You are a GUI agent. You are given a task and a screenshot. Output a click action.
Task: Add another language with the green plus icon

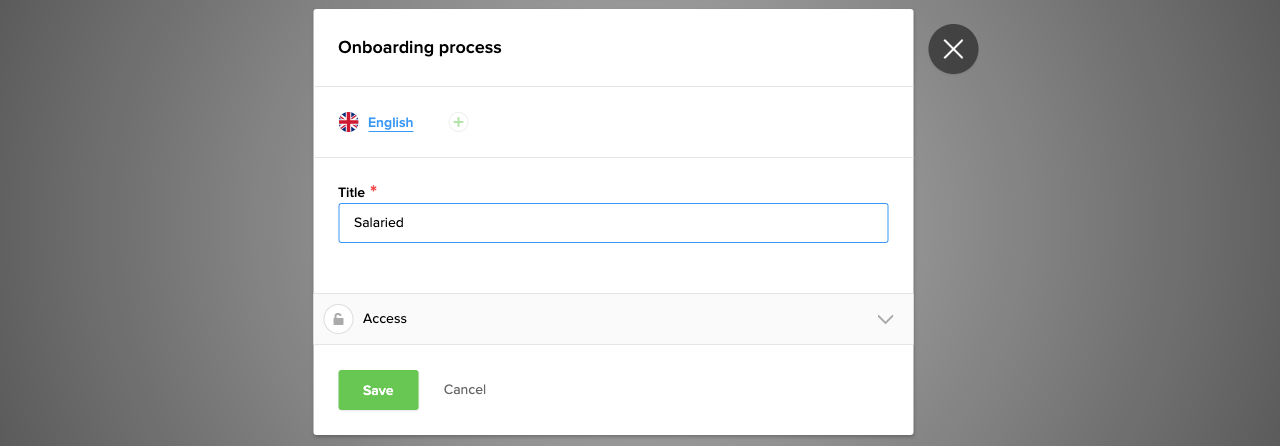point(458,122)
